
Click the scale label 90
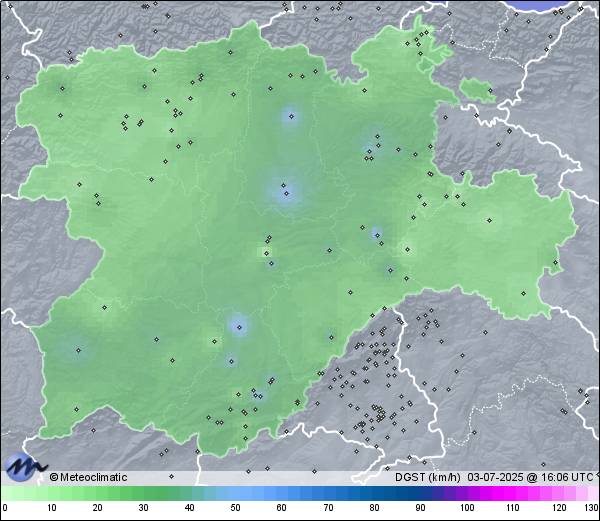420,508
